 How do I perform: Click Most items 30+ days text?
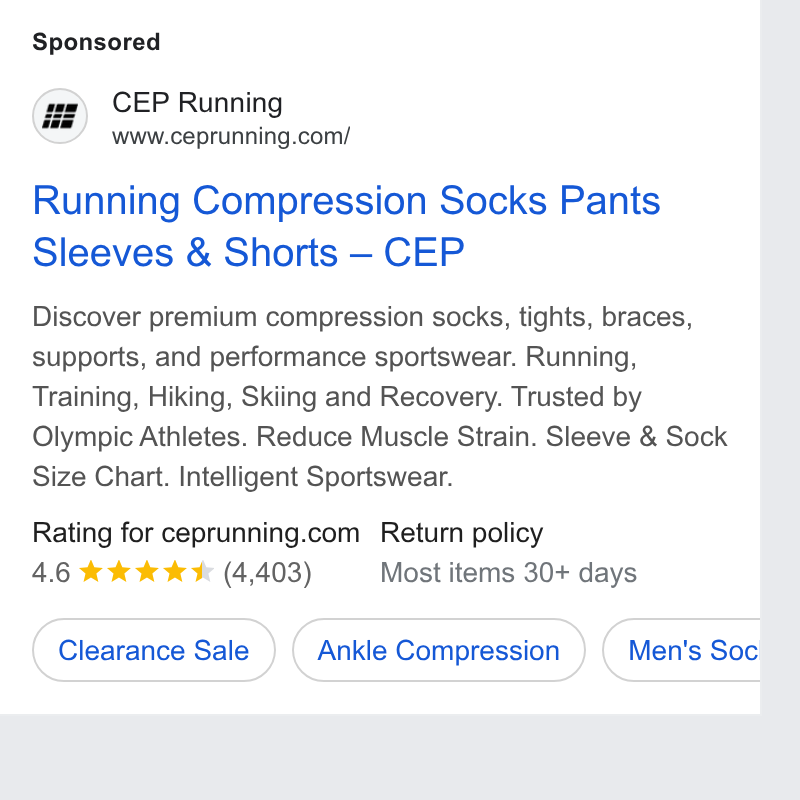point(509,572)
